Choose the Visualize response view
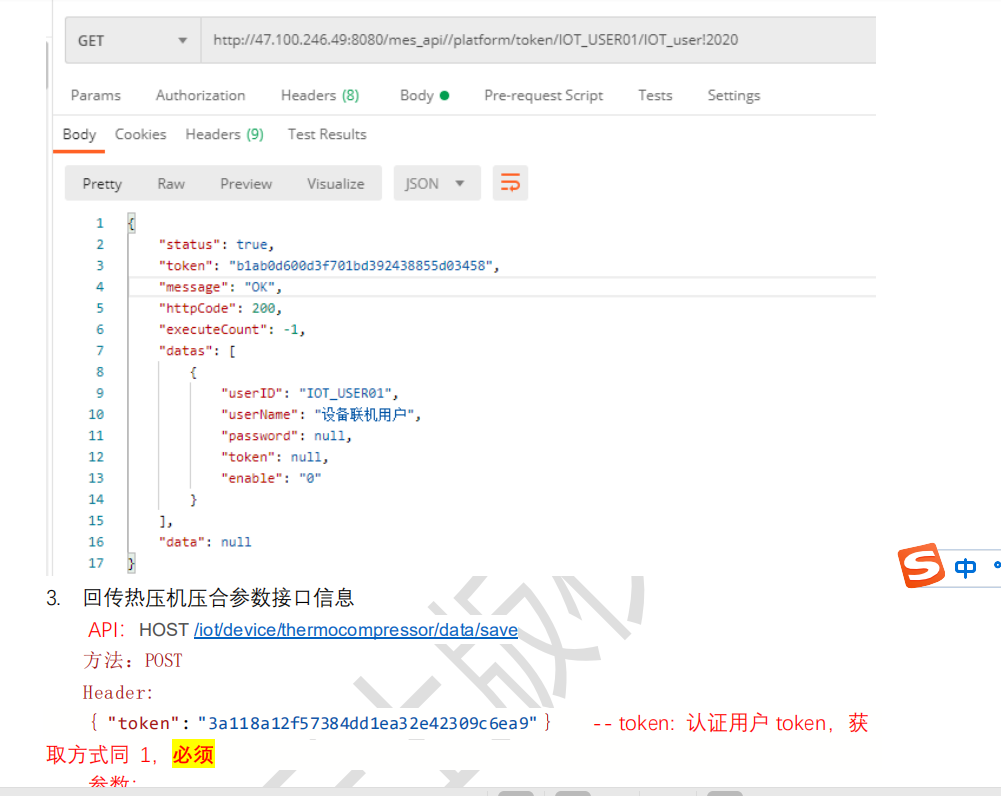Screen dimensions: 1001x796 [336, 184]
